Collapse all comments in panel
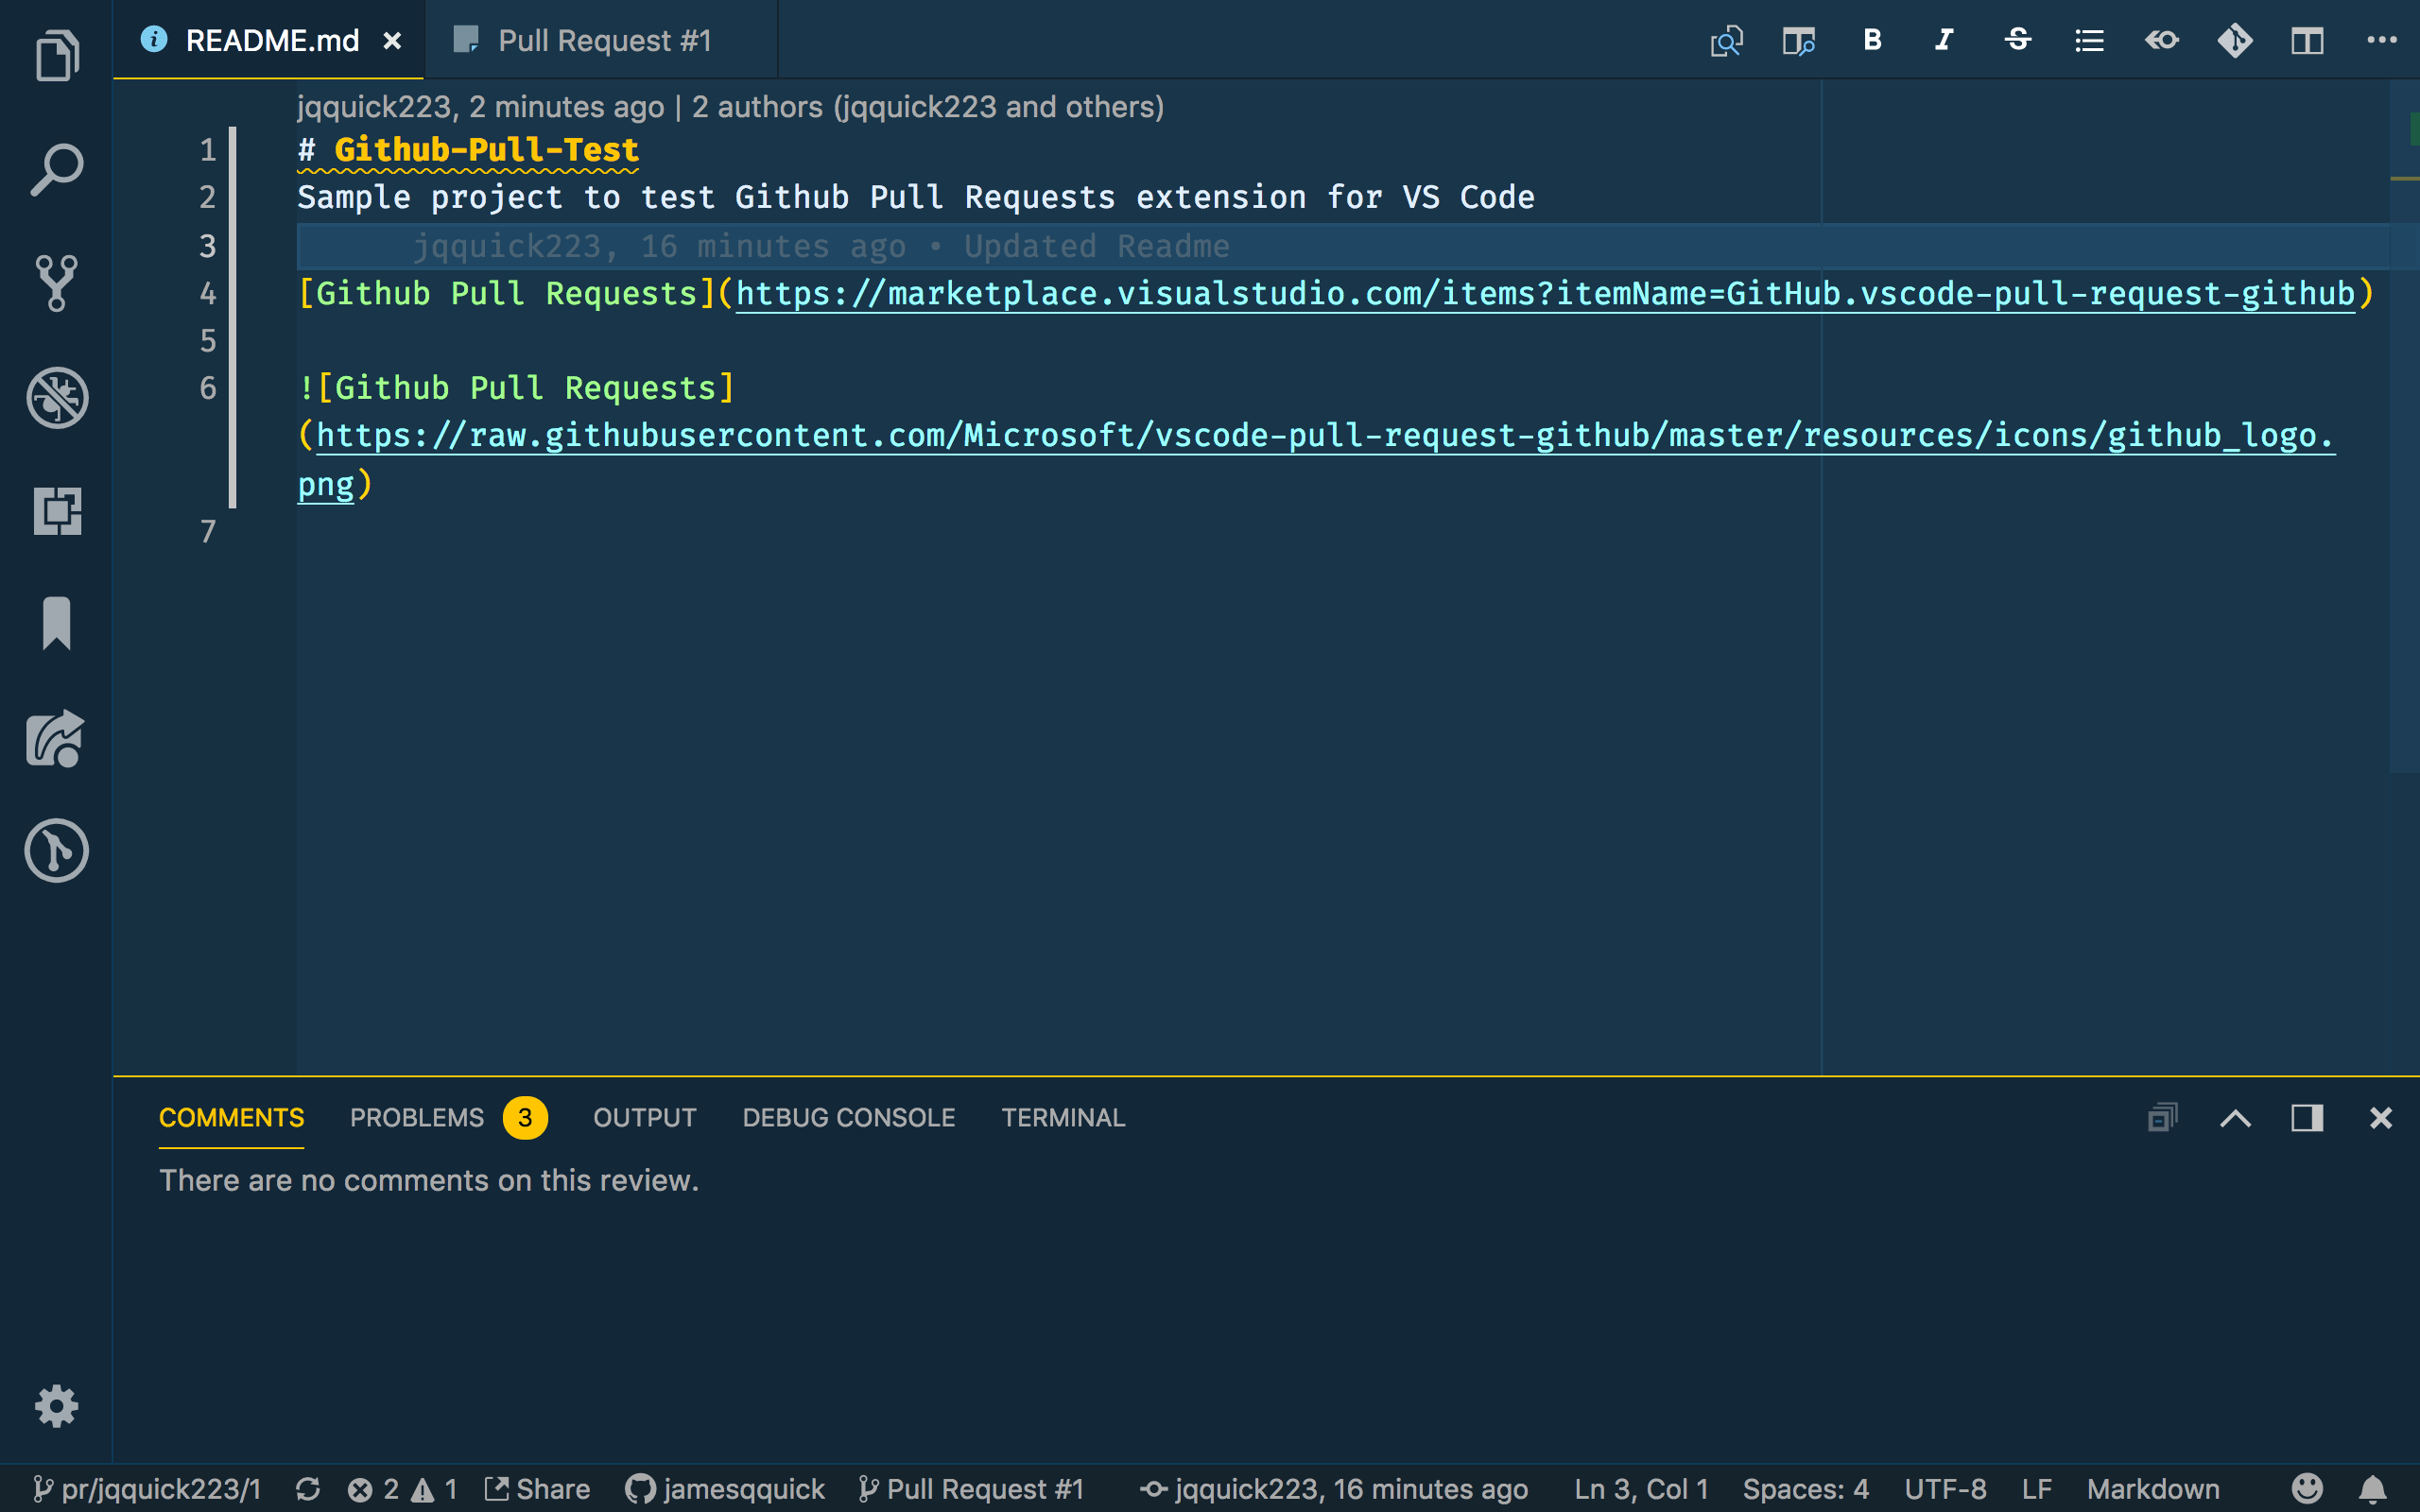2420x1512 pixels. pyautogui.click(x=2162, y=1117)
